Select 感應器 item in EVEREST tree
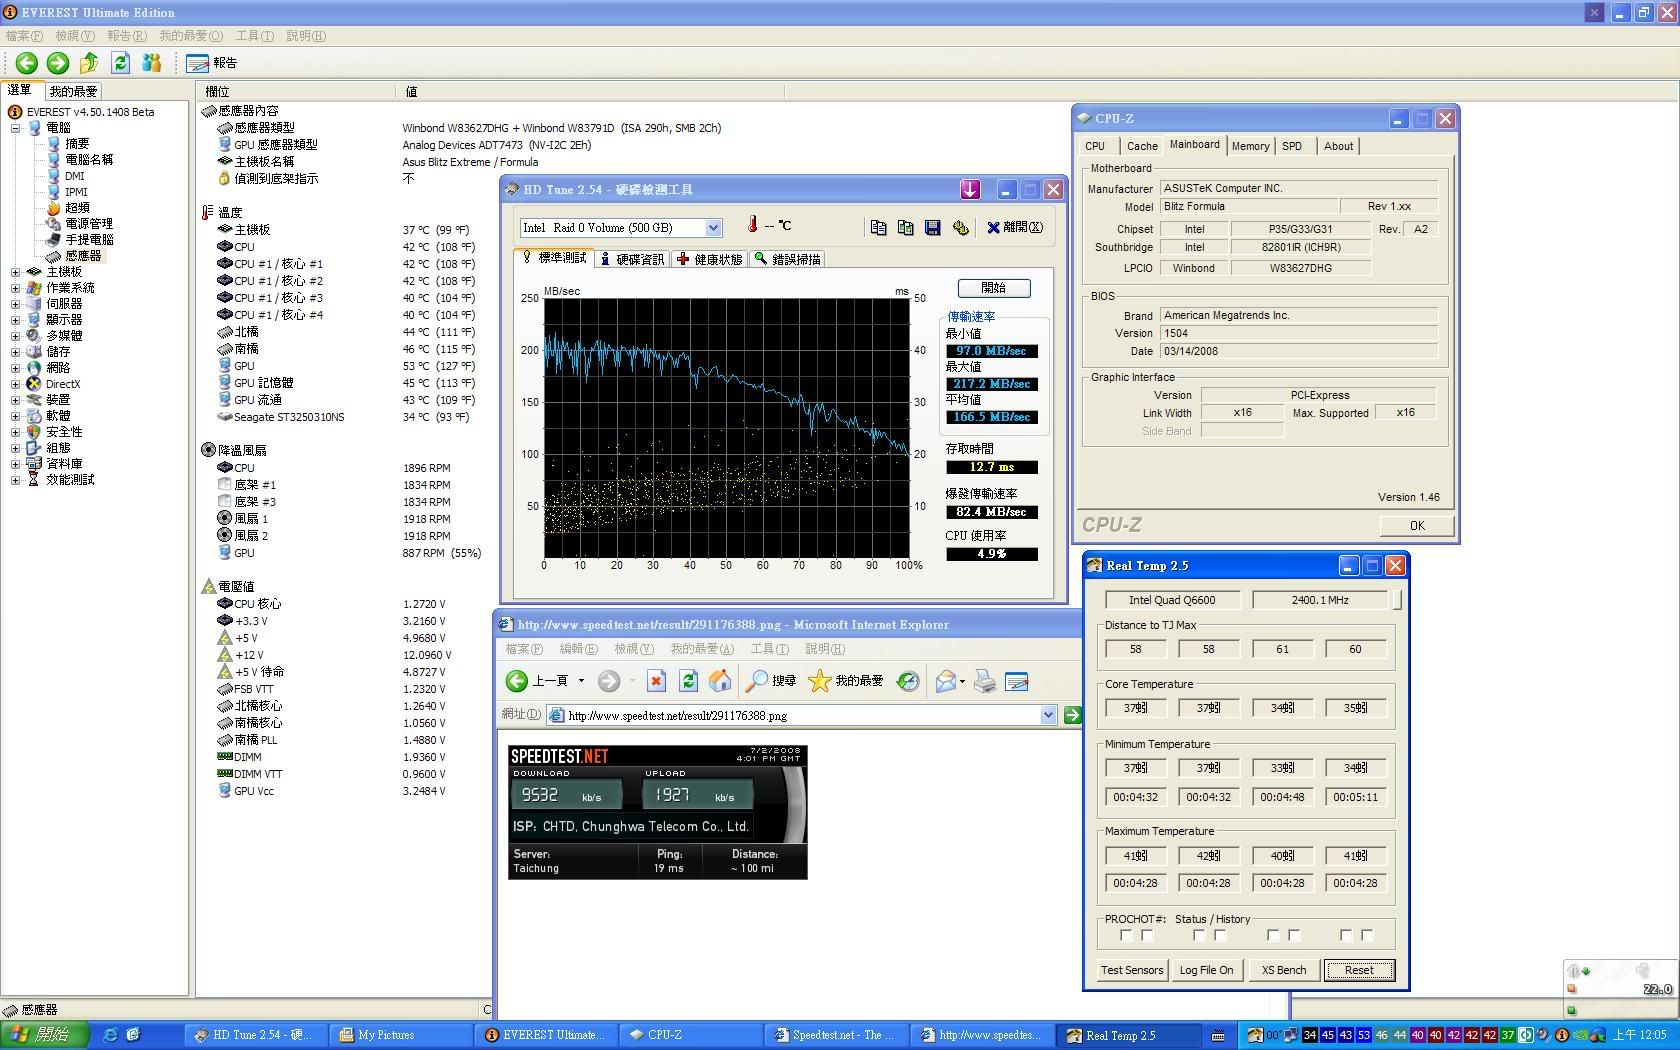Image resolution: width=1680 pixels, height=1050 pixels. (x=83, y=256)
